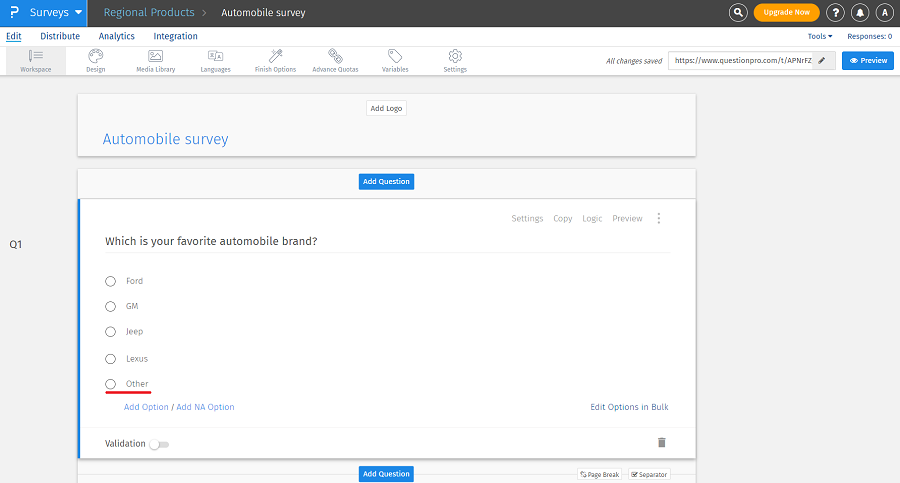Open Finish Options in toolbar
Viewport: 900px width, 483px height.
(x=275, y=60)
